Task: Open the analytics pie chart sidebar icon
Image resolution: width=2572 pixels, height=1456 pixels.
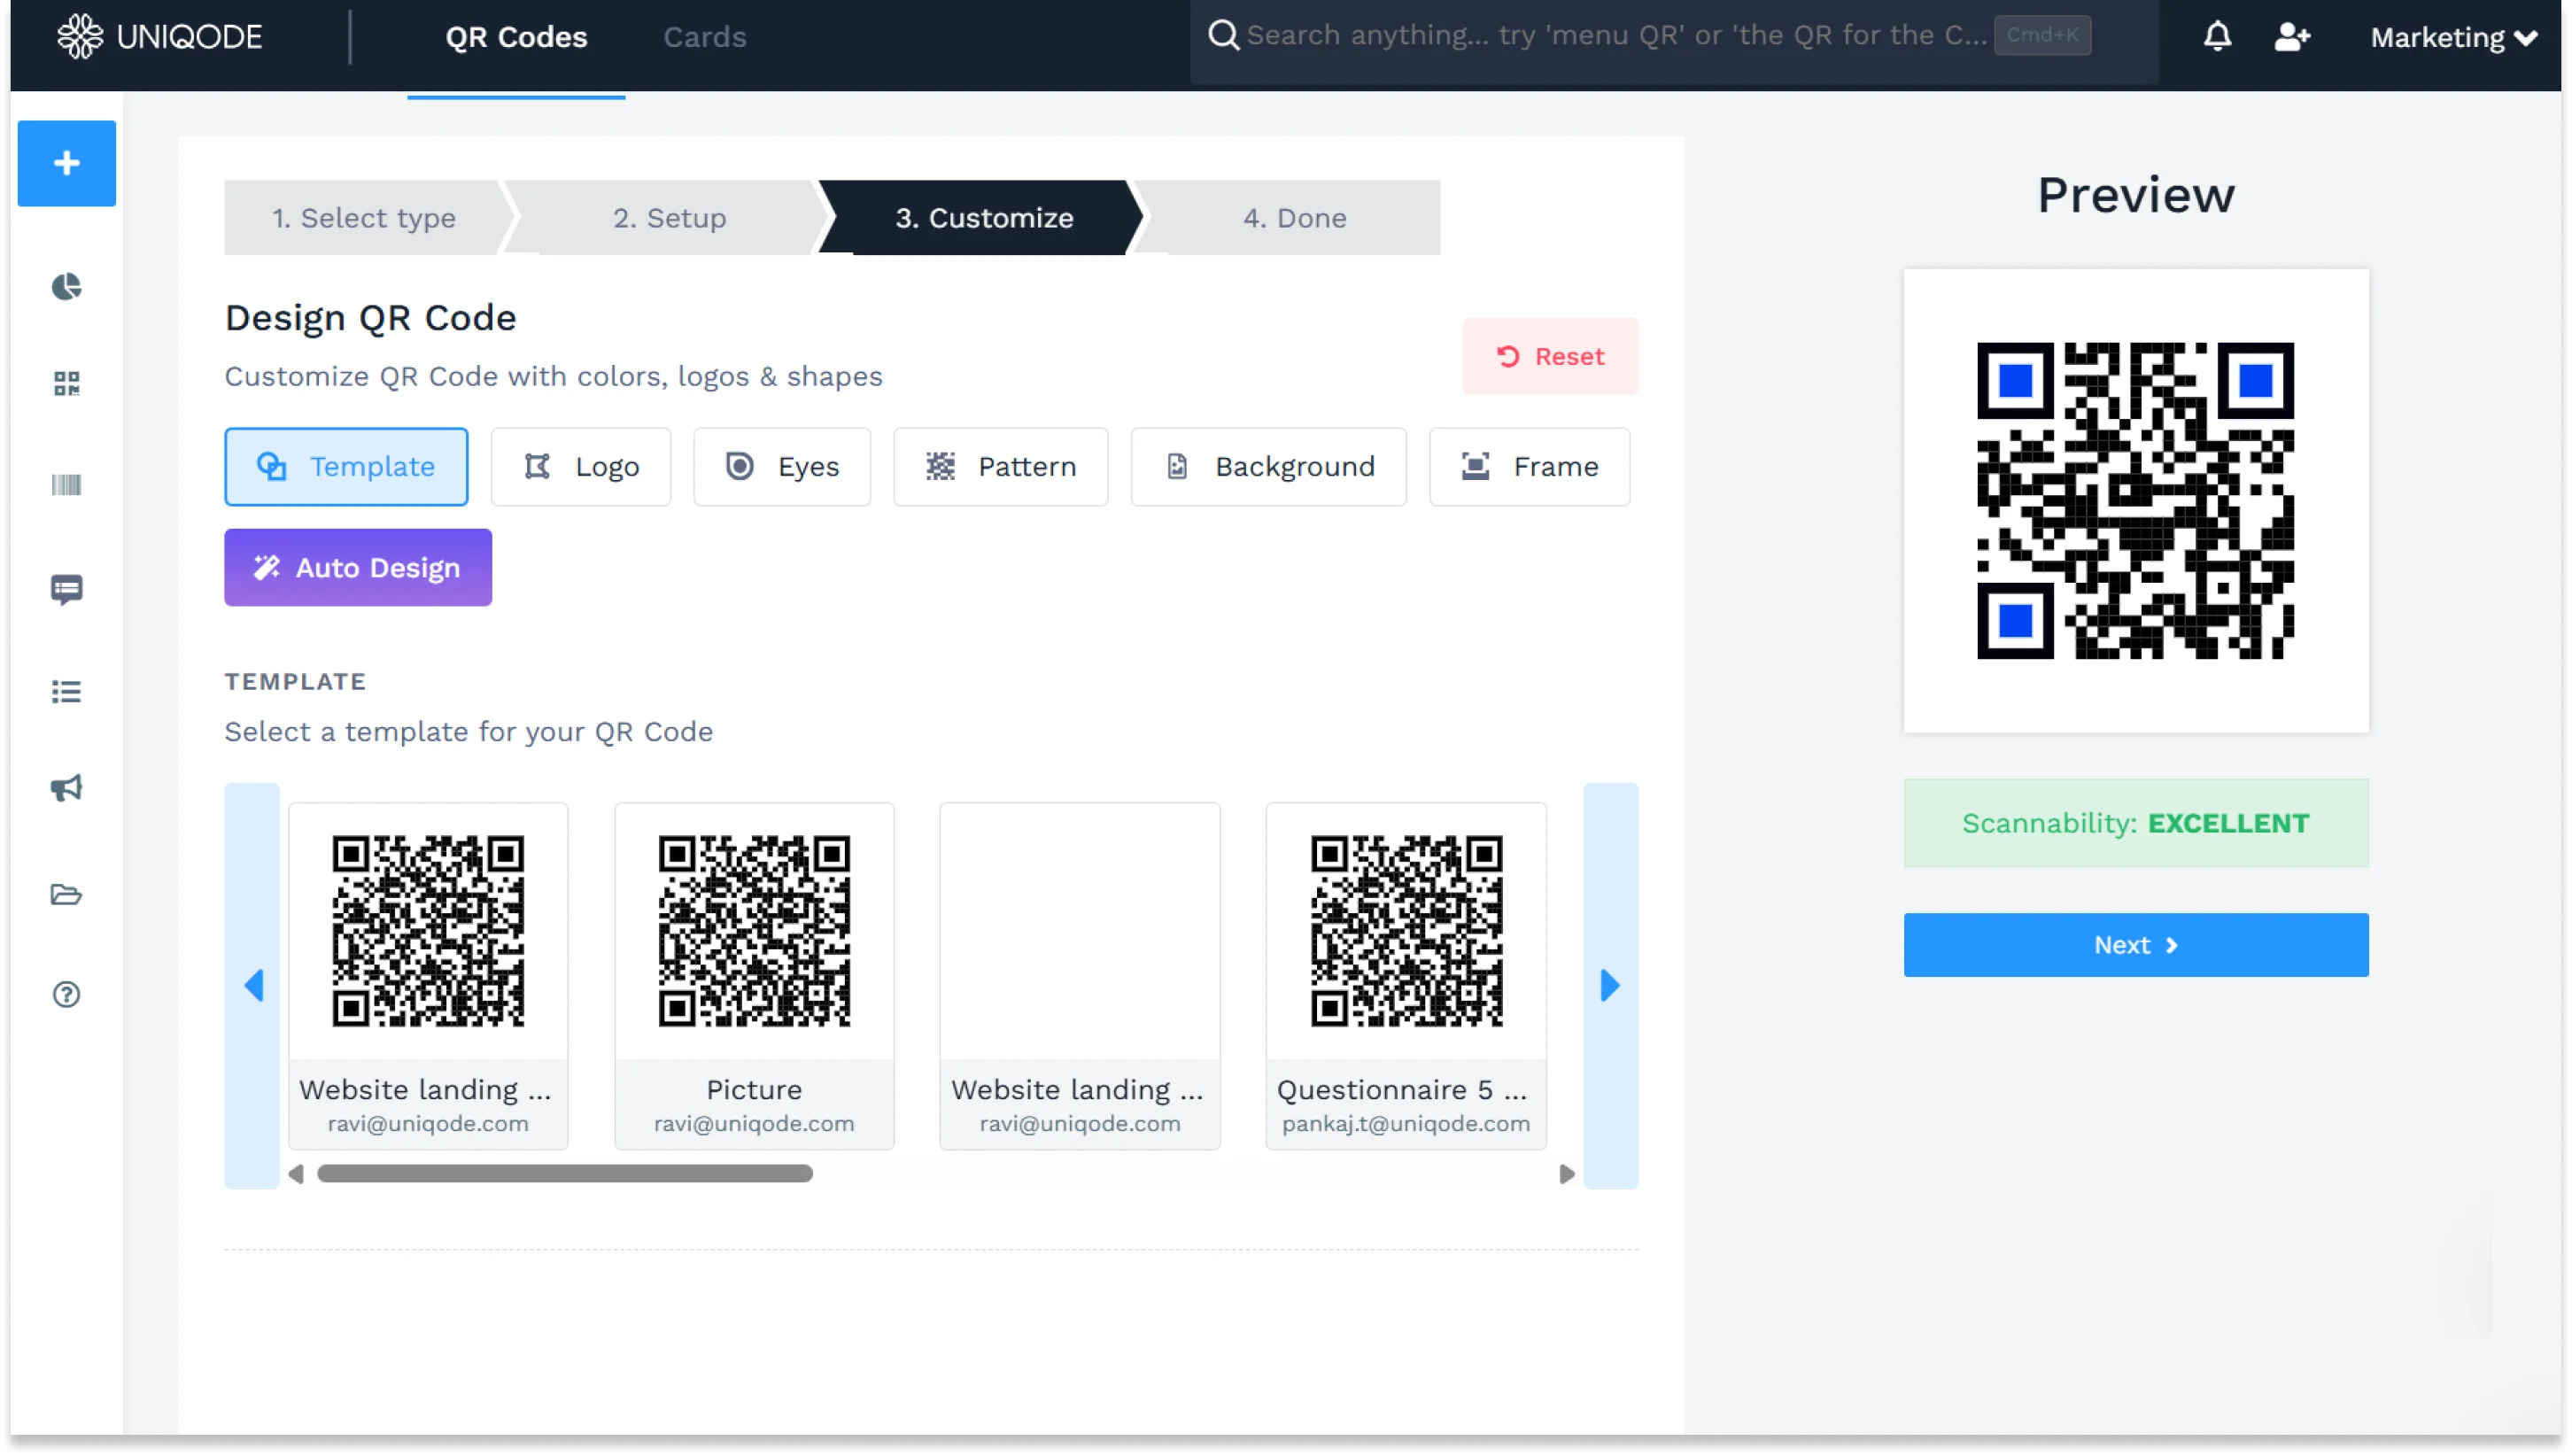Action: coord(66,286)
